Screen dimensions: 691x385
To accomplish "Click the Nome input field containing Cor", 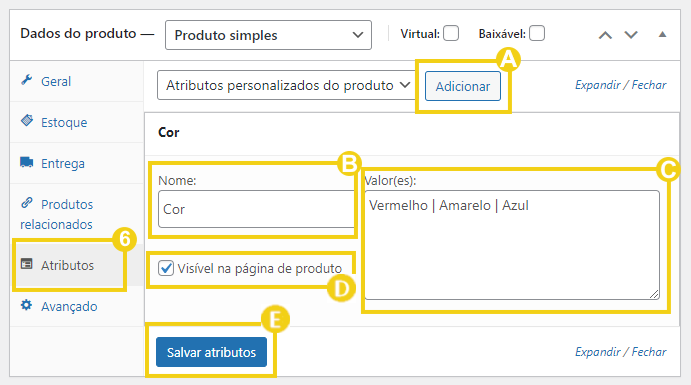I will pos(256,209).
